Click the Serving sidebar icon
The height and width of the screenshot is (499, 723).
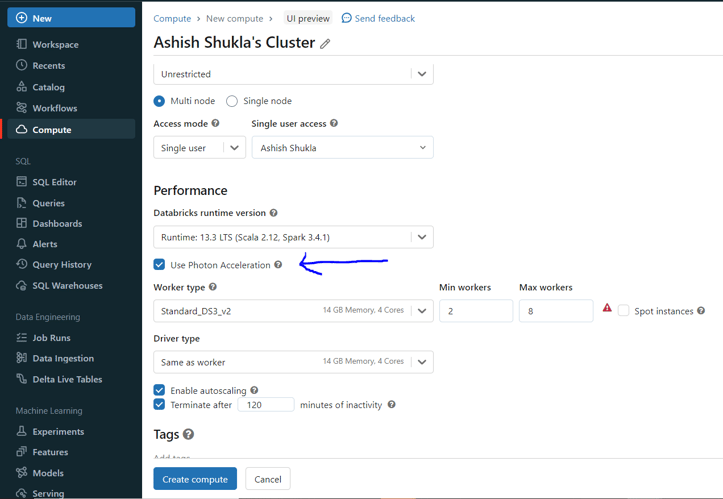coord(21,493)
